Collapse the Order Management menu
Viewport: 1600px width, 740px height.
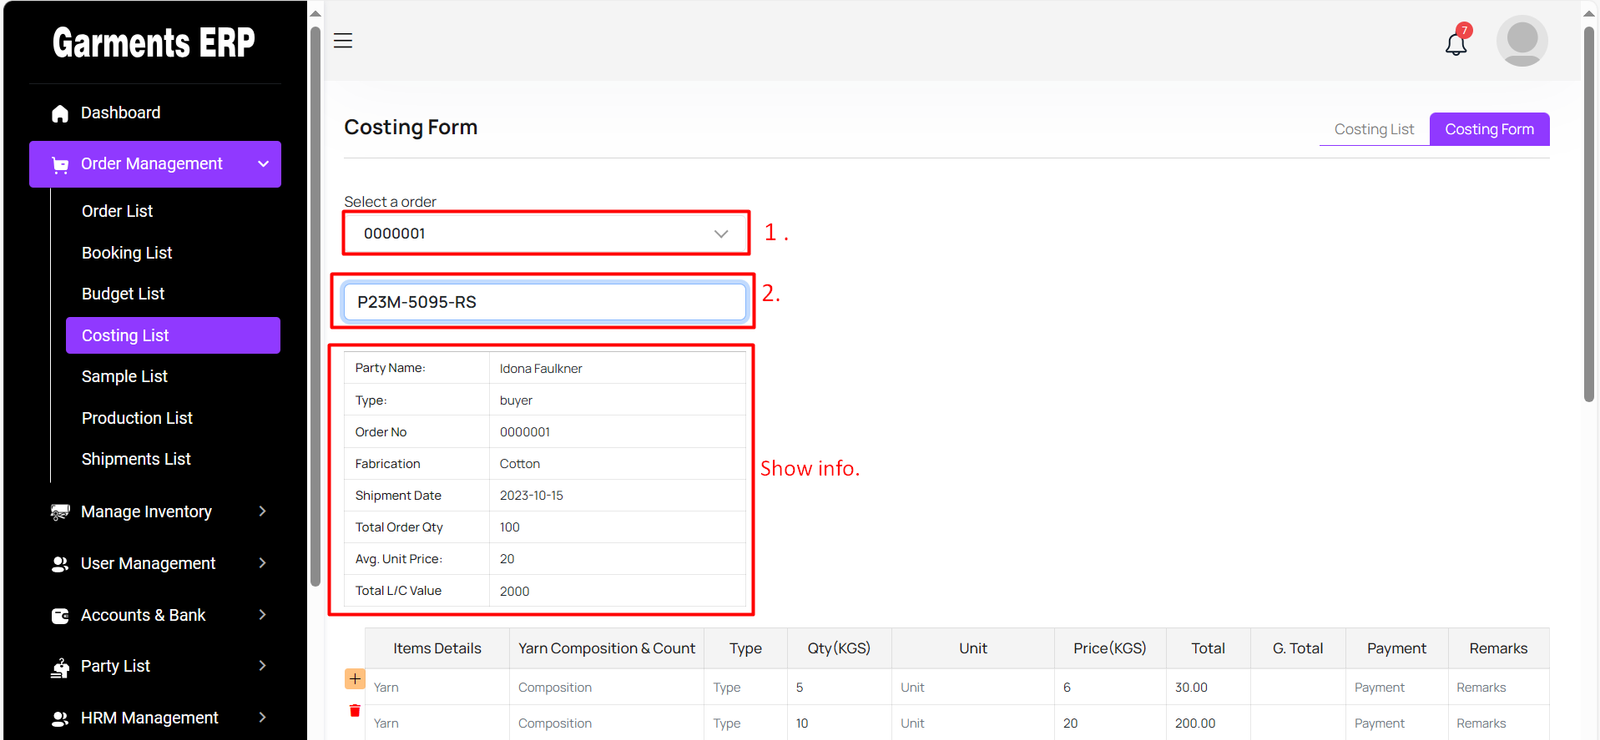coord(263,164)
